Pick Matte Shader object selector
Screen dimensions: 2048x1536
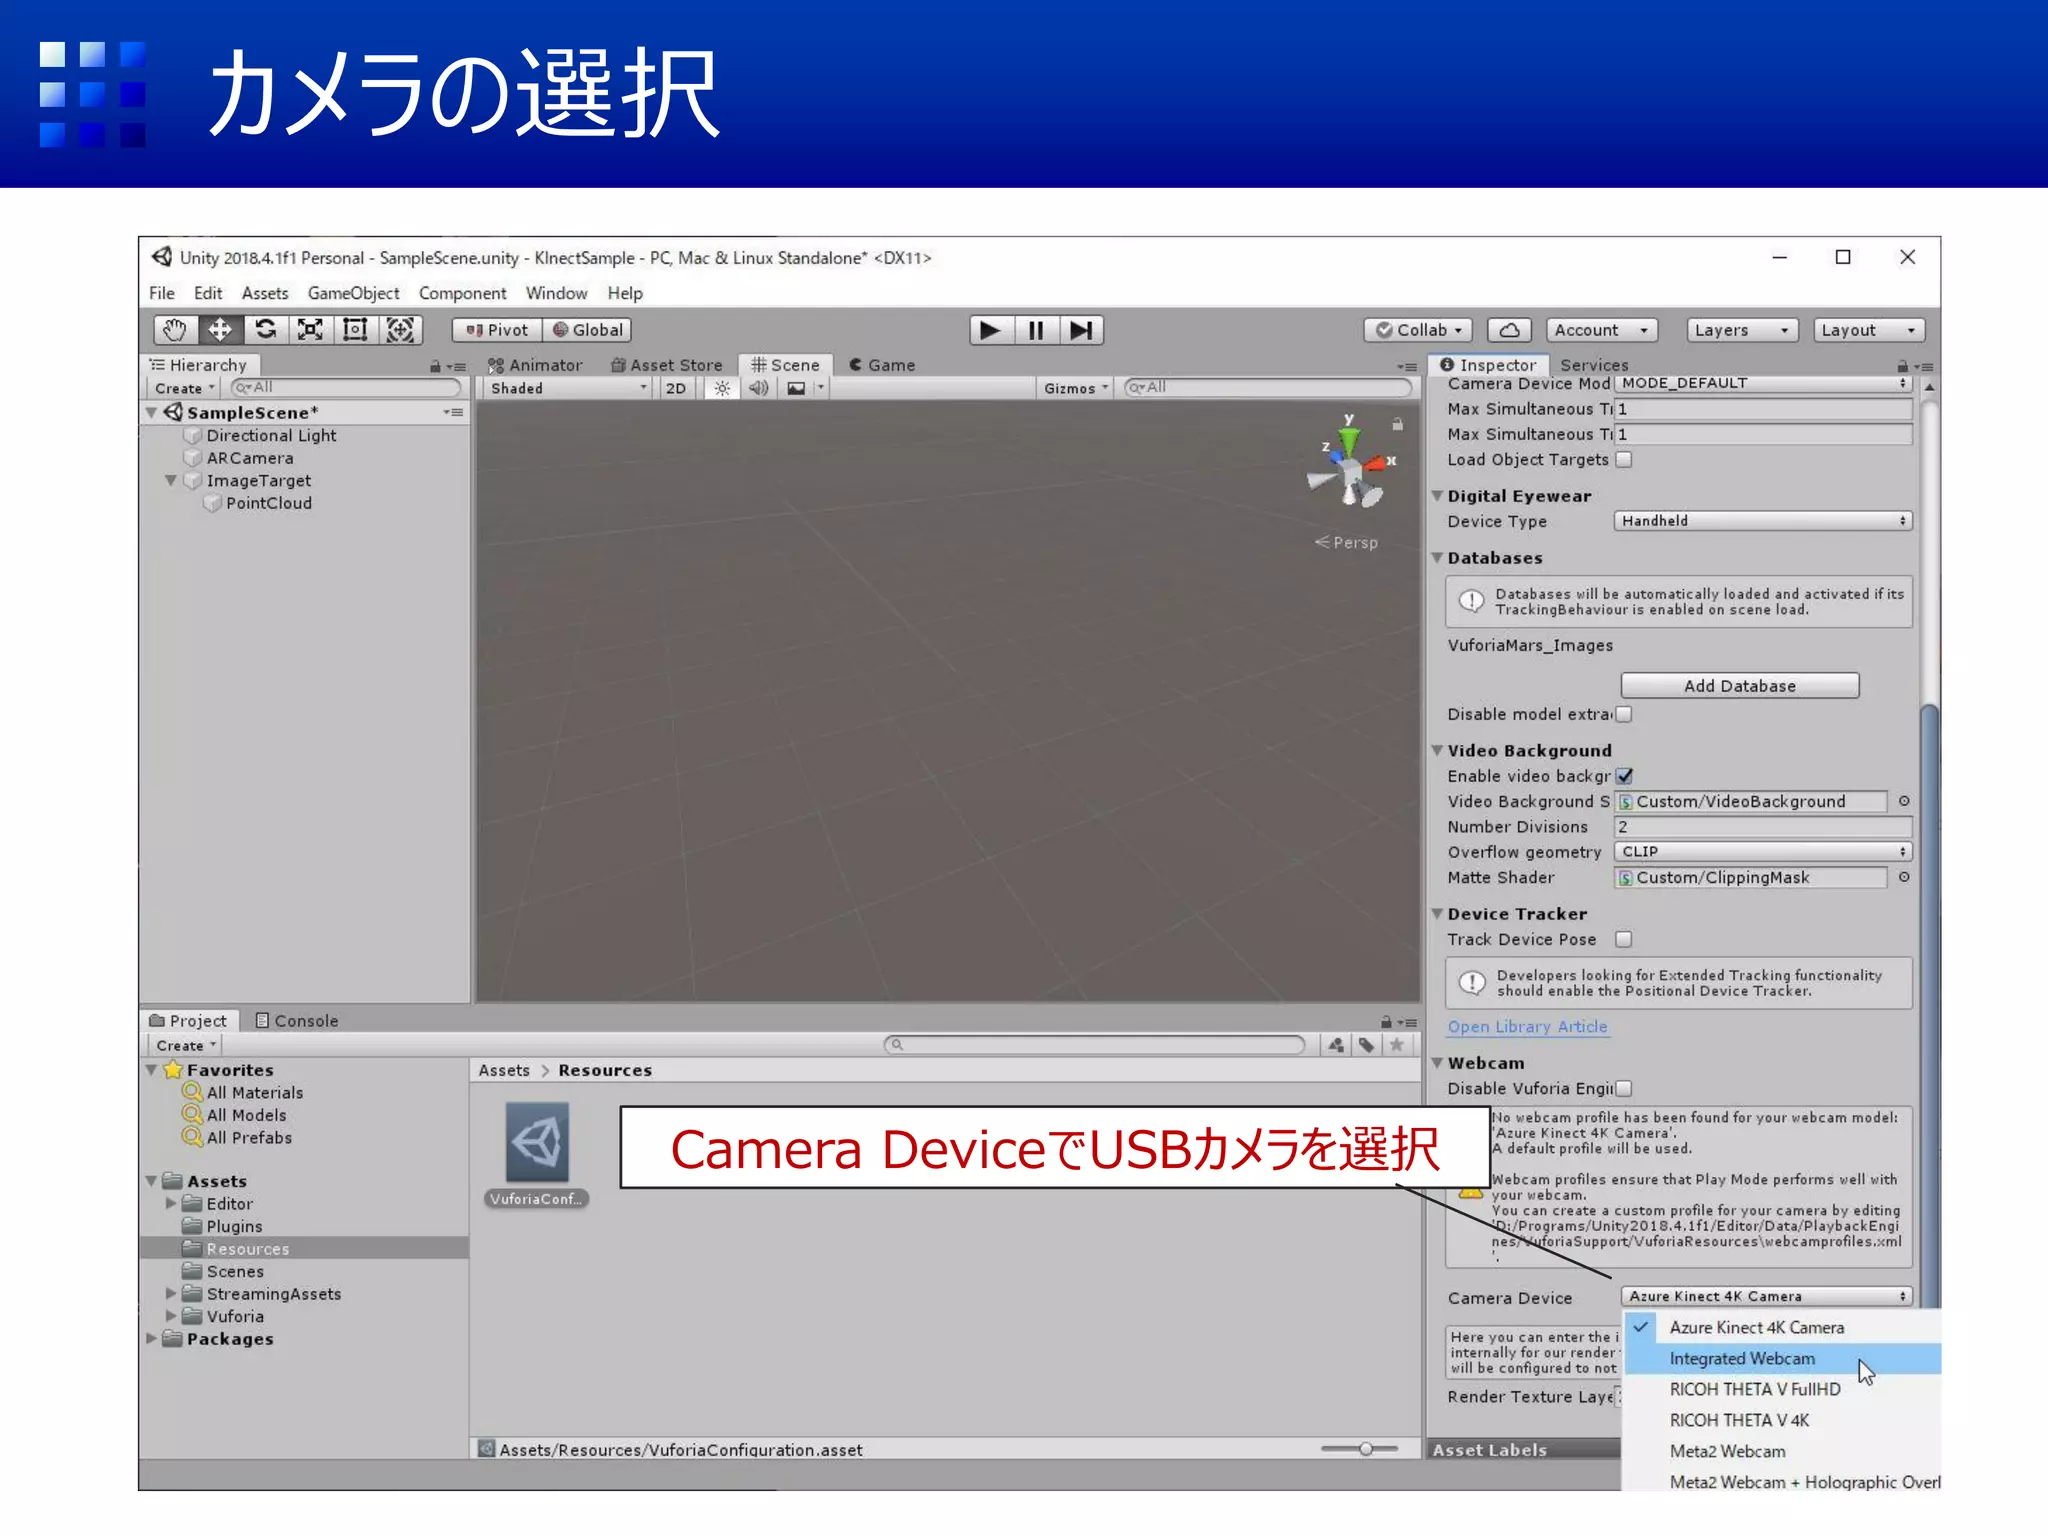(x=1904, y=877)
